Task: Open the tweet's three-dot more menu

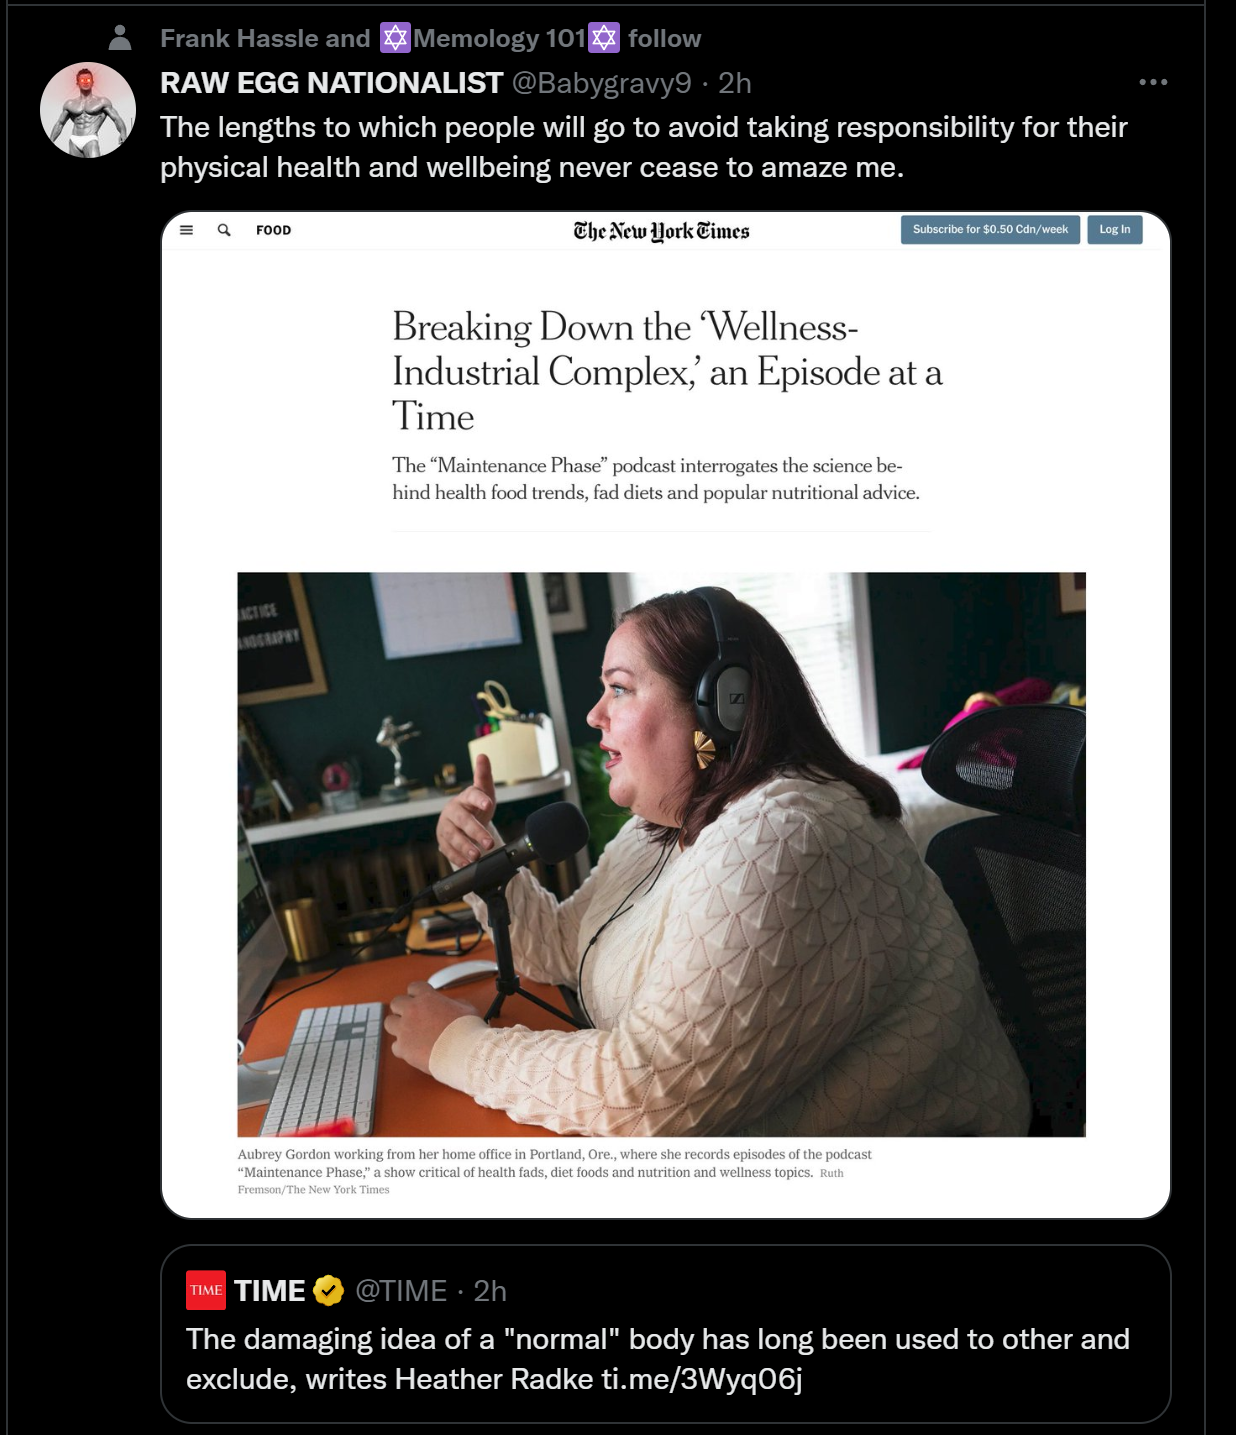Action: click(1153, 82)
